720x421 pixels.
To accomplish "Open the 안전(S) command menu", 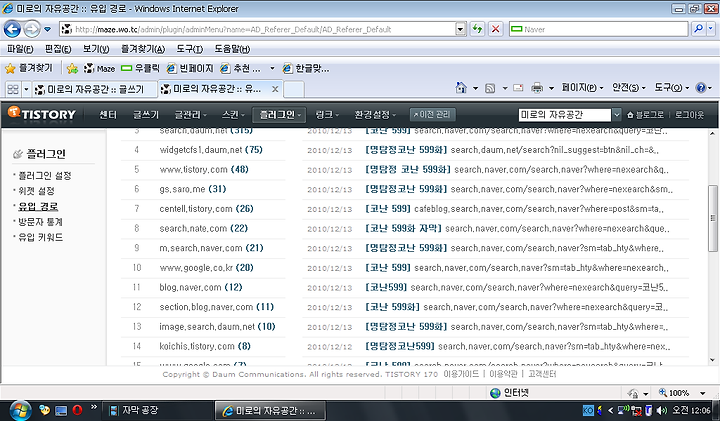I will 628,88.
